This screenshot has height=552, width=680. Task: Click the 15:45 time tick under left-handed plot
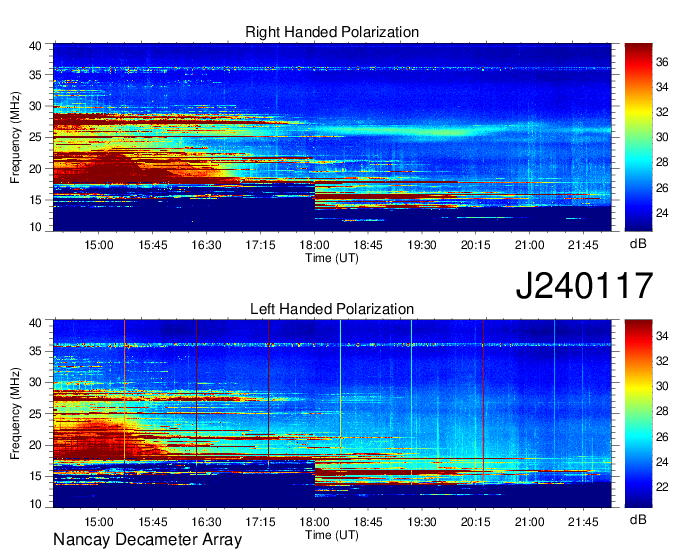(x=153, y=521)
